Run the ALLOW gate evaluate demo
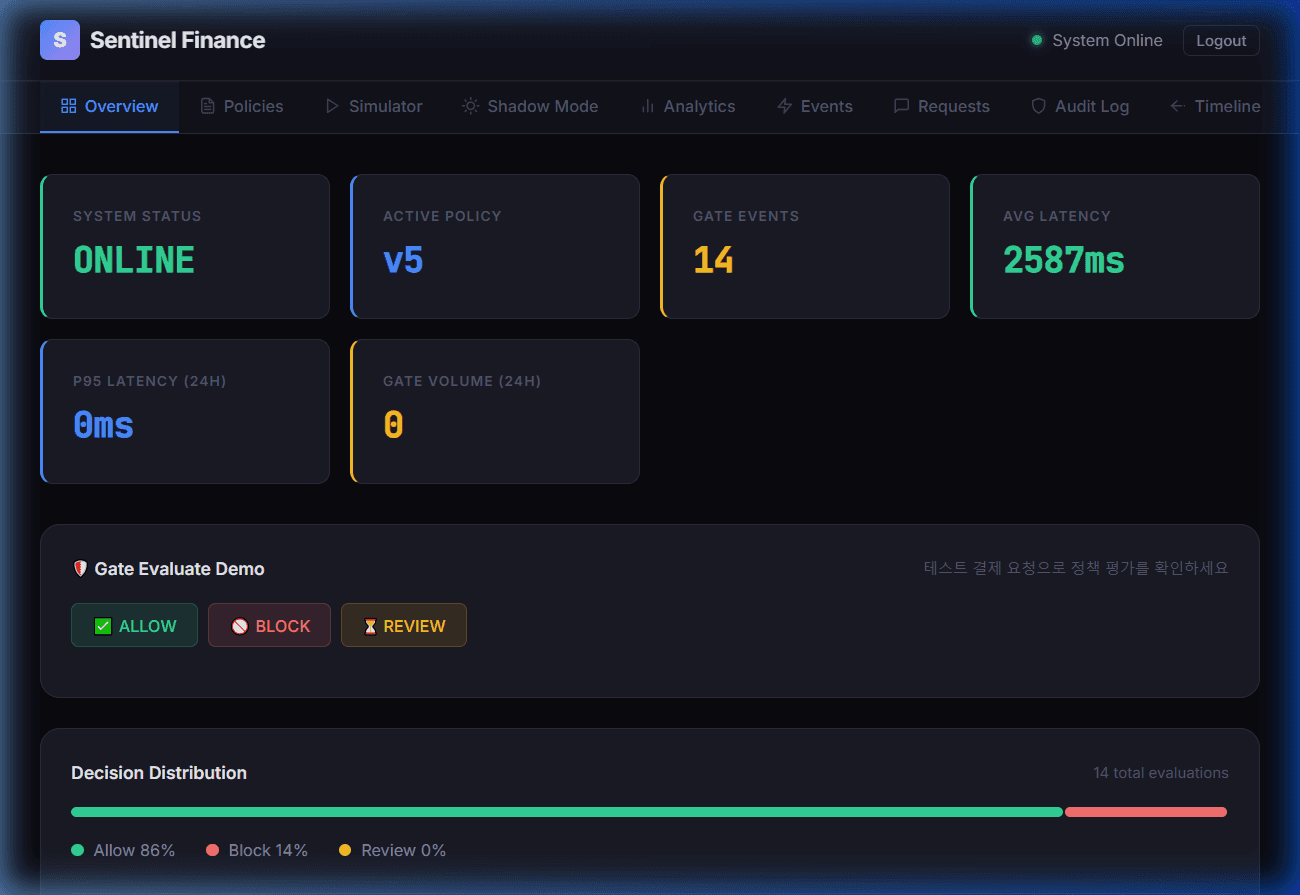This screenshot has height=895, width=1300. pyautogui.click(x=134, y=626)
